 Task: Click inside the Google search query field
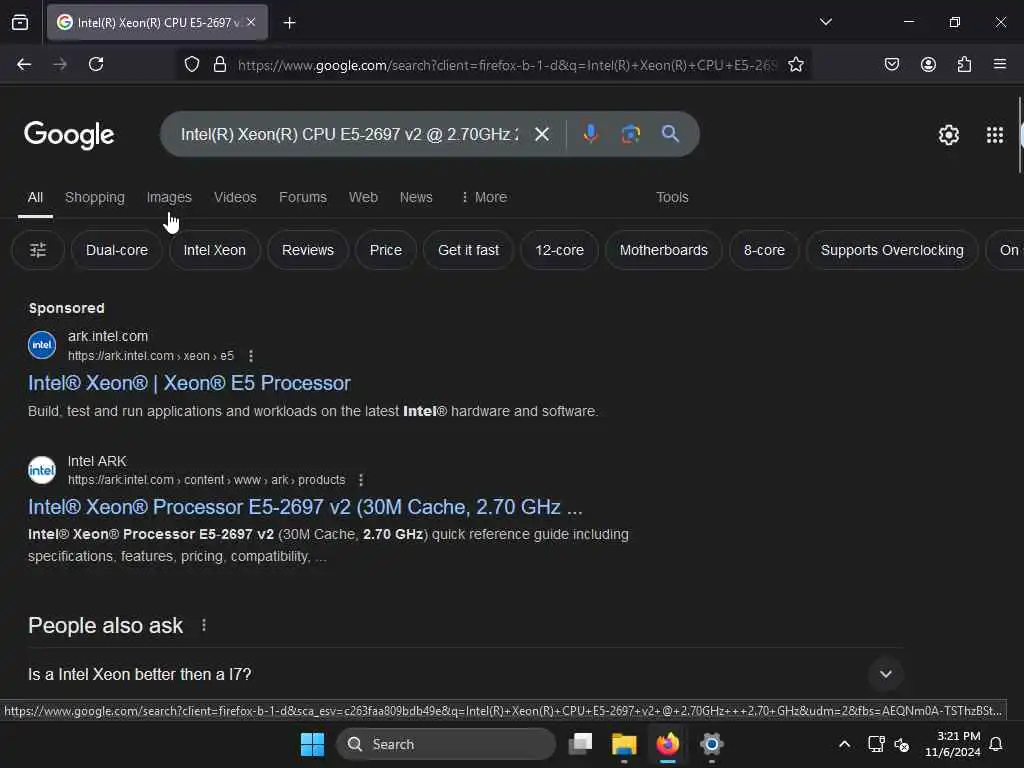(349, 134)
